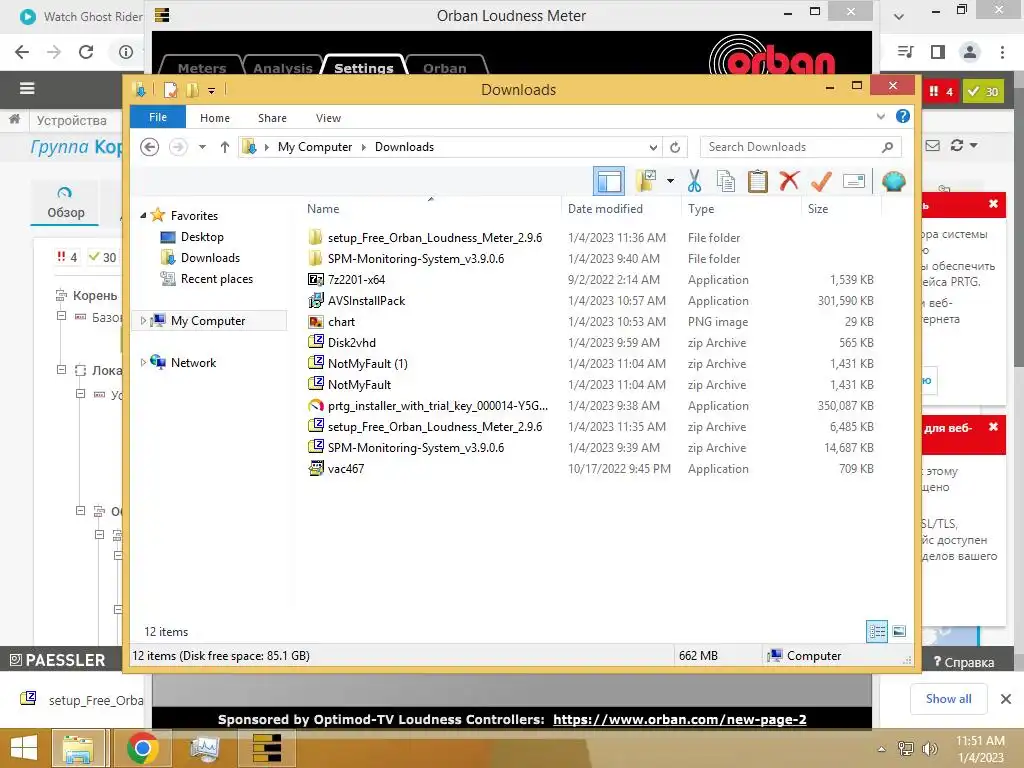Viewport: 1024px width, 768px height.
Task: Select NotMyFault (1) zip archive
Action: (x=367, y=363)
